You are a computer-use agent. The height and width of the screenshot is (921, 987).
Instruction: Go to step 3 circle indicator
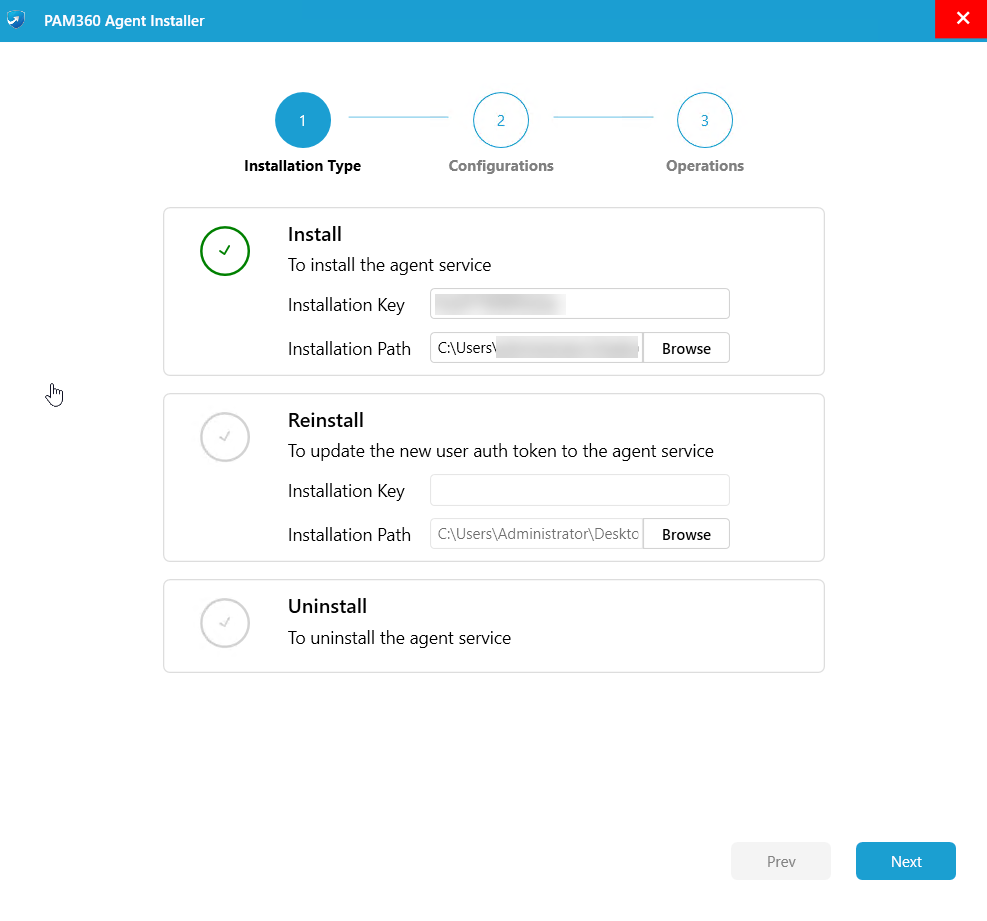[x=704, y=120]
